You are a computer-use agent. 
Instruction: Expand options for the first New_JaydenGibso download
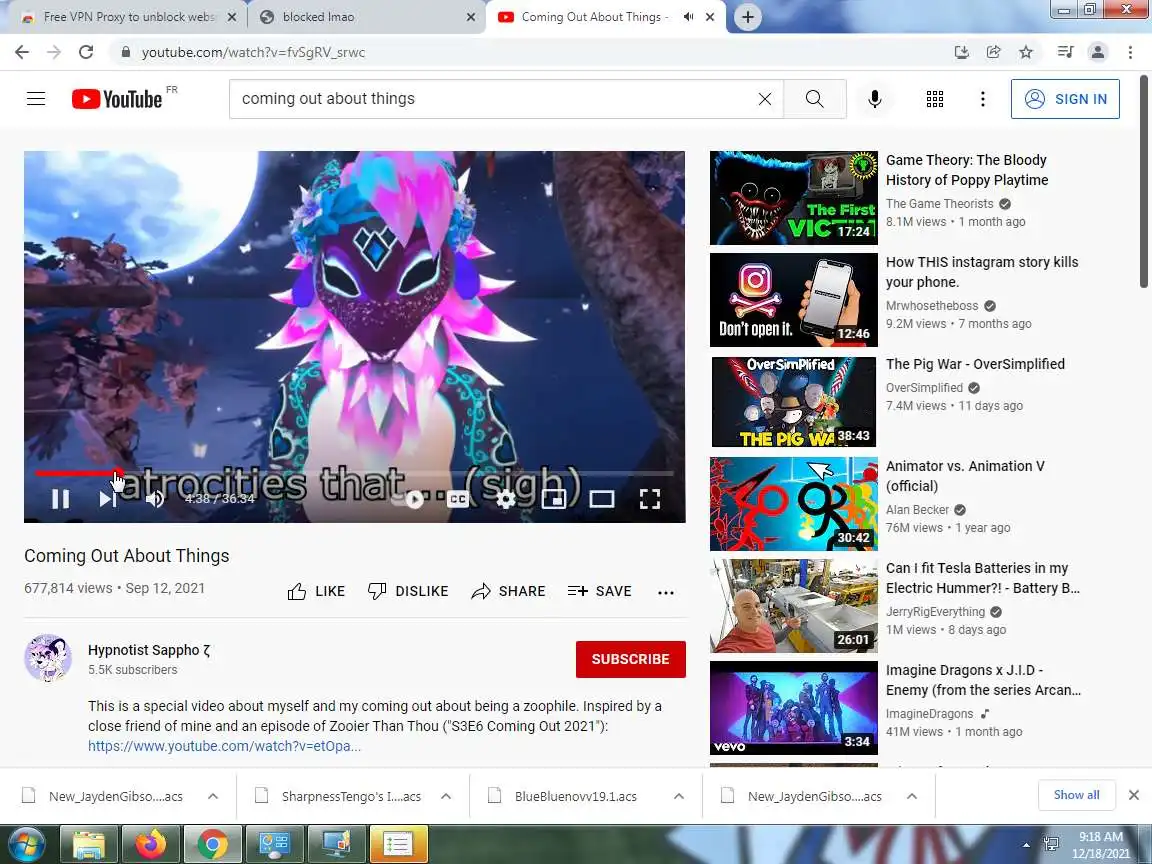[212, 796]
